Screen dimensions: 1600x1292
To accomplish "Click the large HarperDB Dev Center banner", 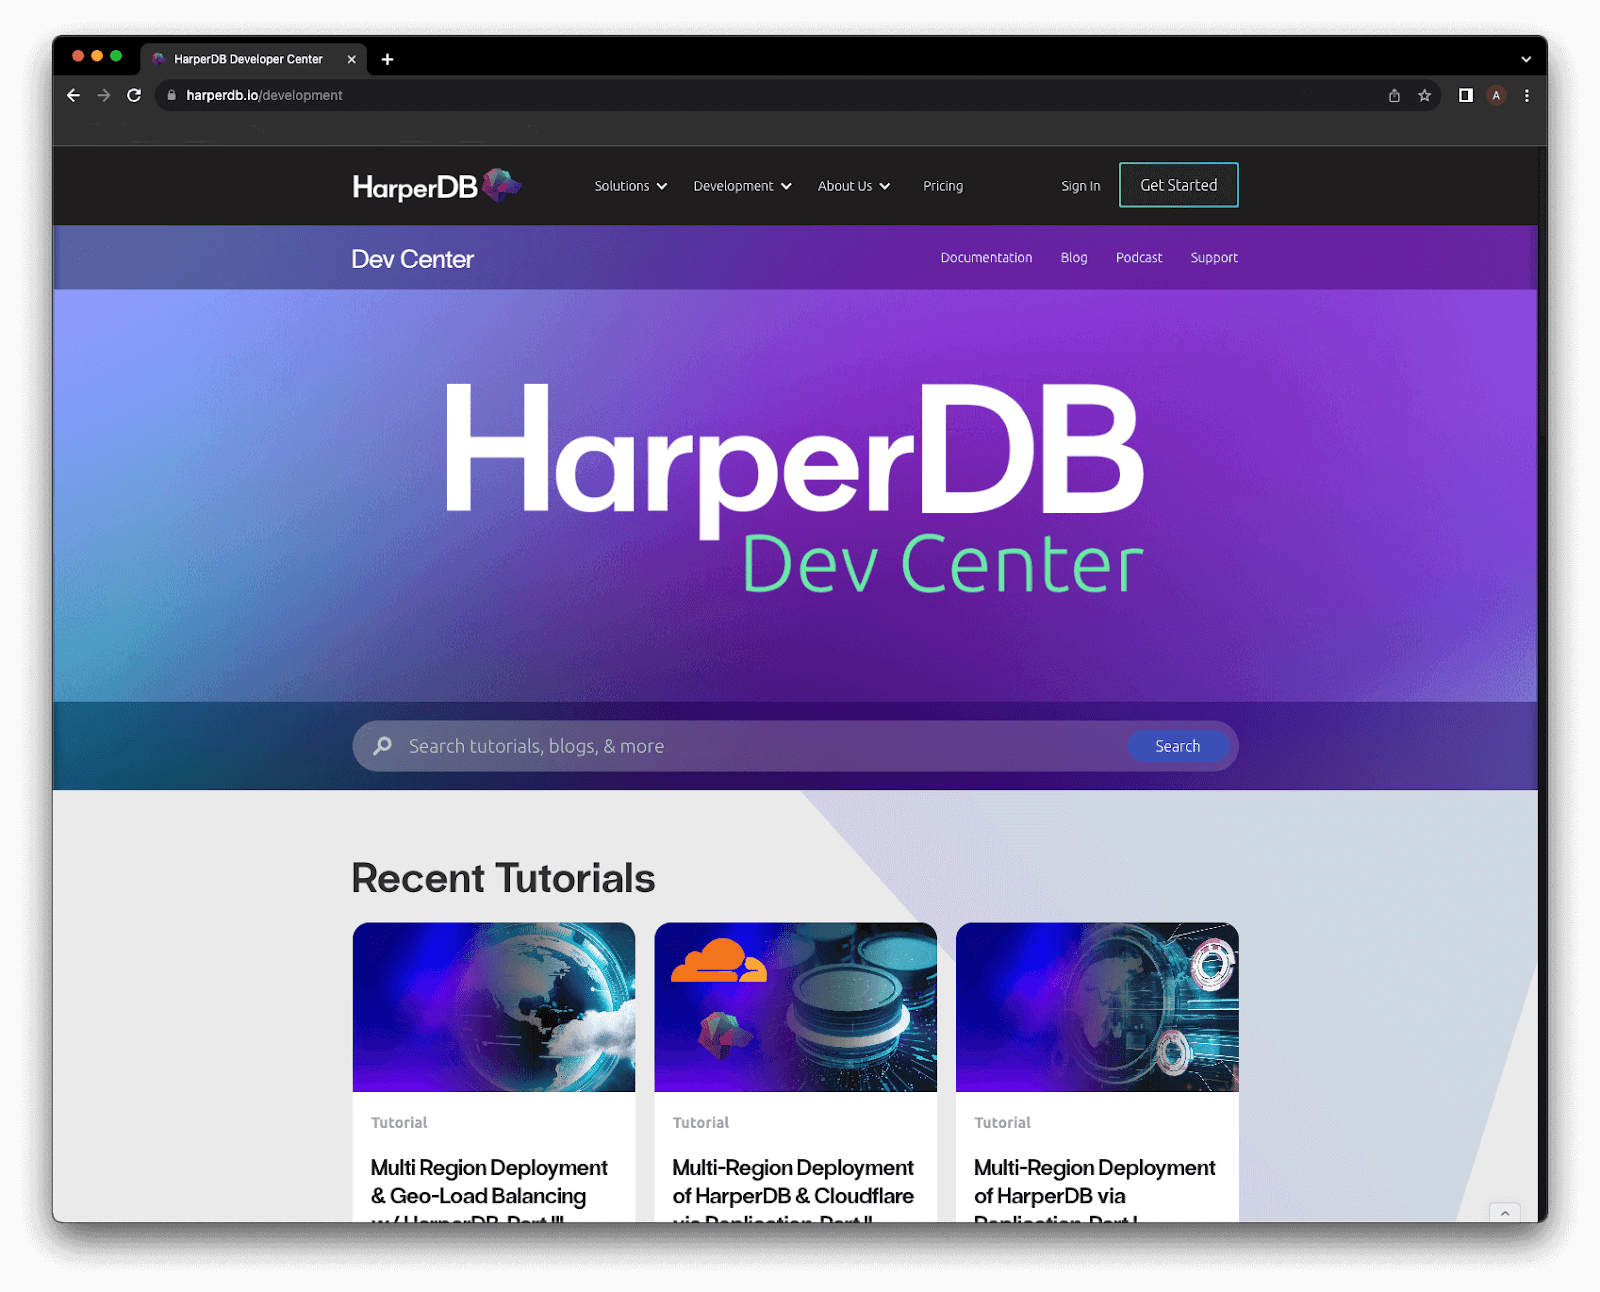I will point(795,490).
